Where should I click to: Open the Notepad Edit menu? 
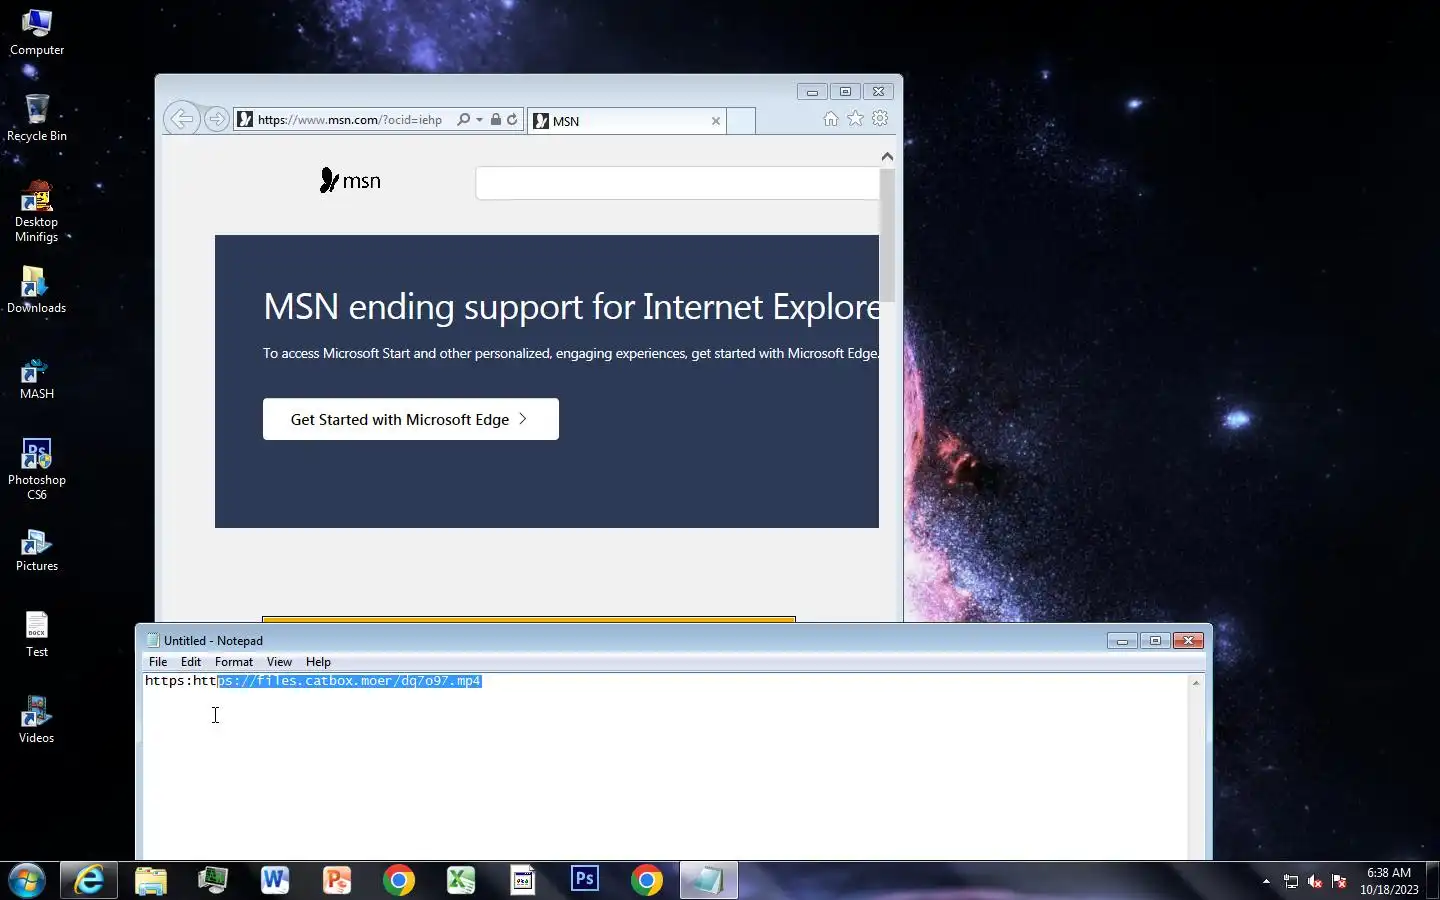pos(191,662)
